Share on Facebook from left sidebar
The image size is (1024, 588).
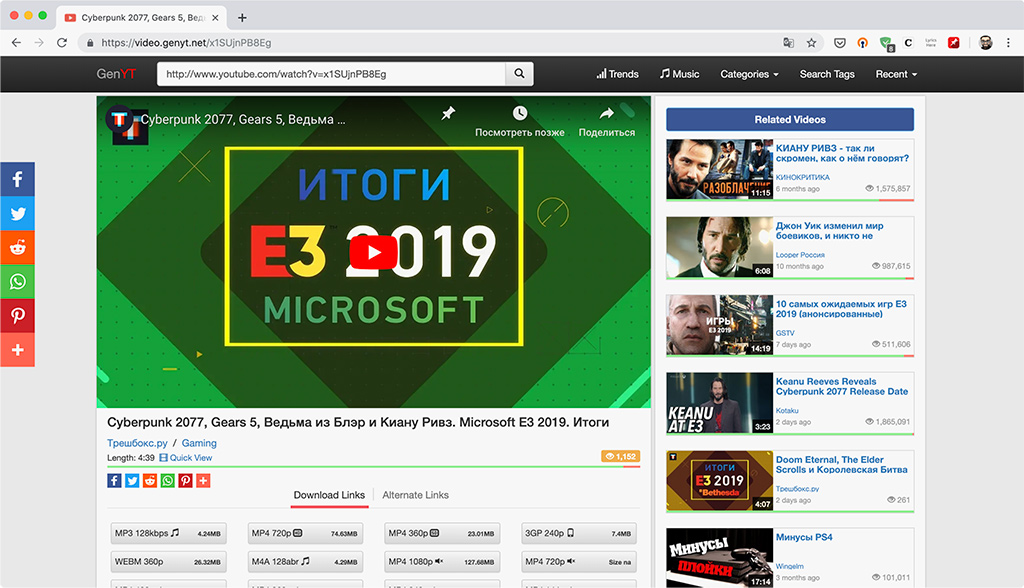point(18,179)
